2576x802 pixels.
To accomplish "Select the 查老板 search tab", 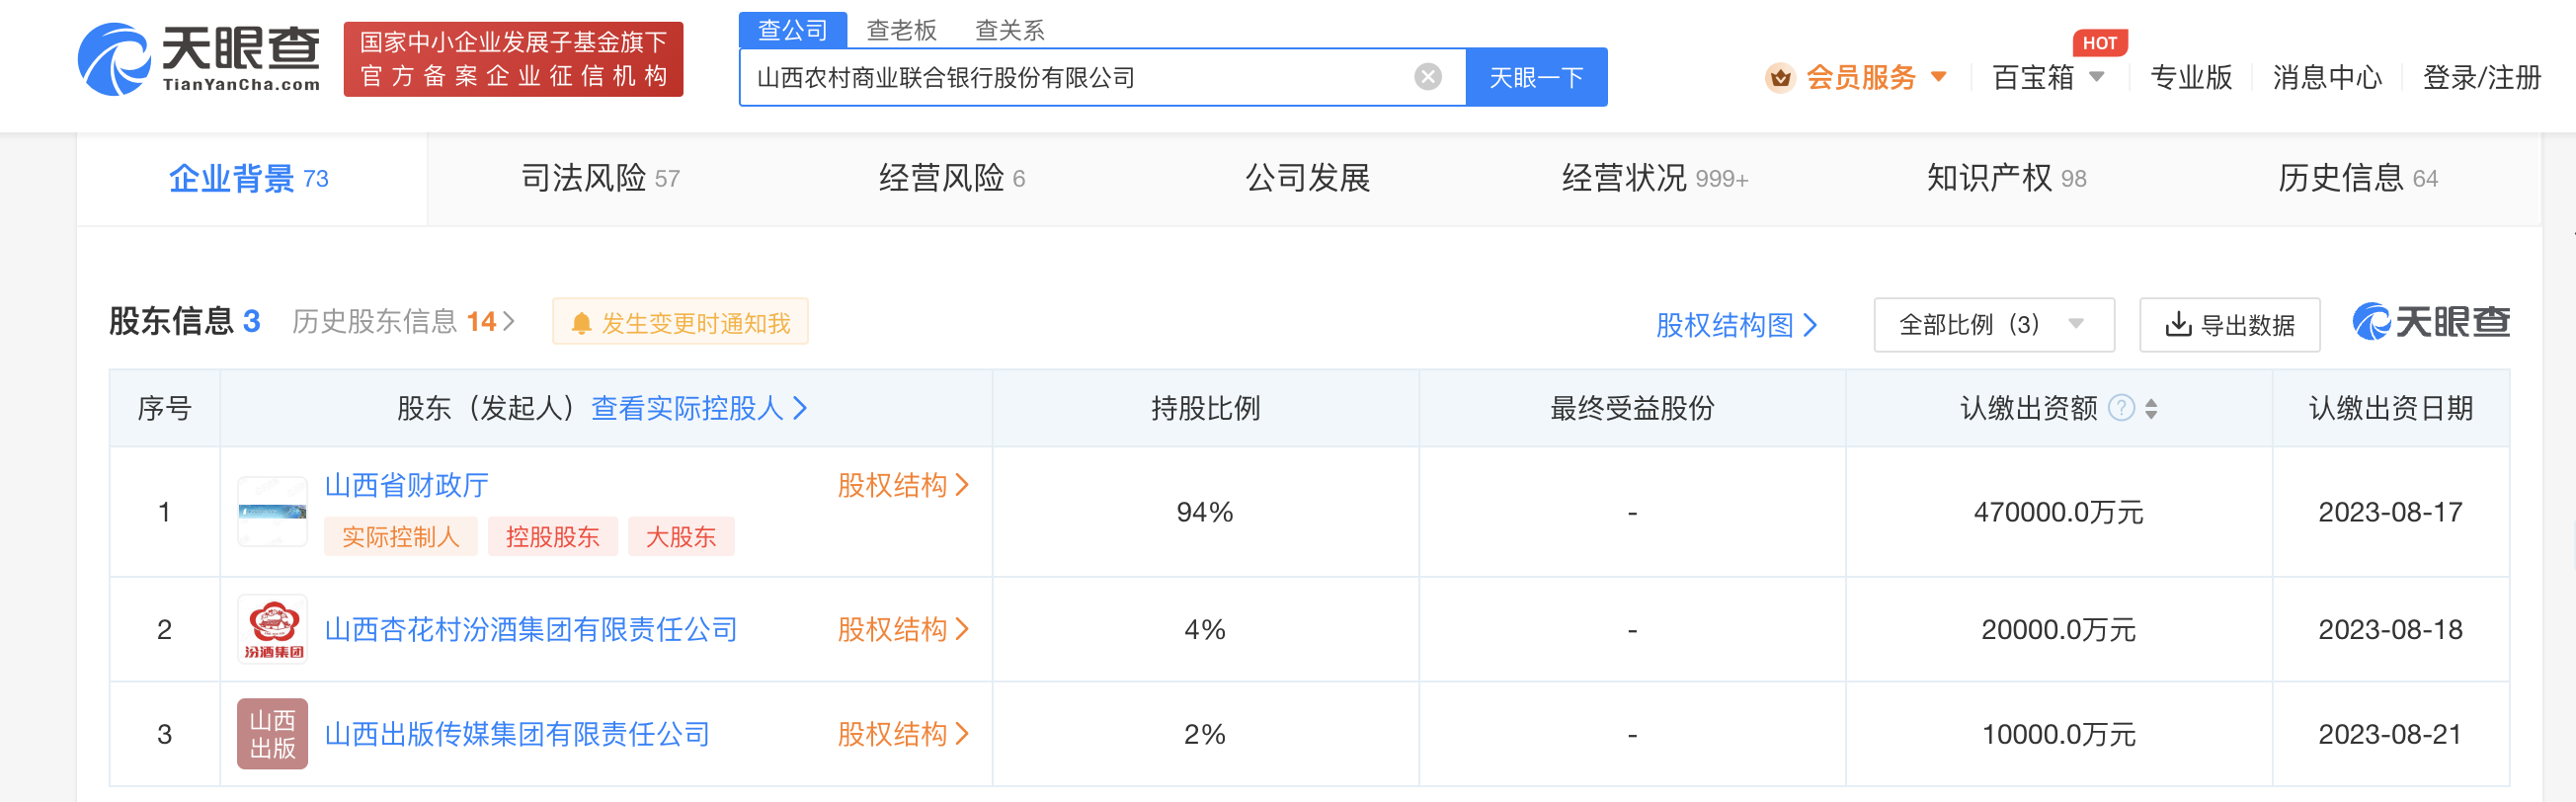I will [x=901, y=30].
